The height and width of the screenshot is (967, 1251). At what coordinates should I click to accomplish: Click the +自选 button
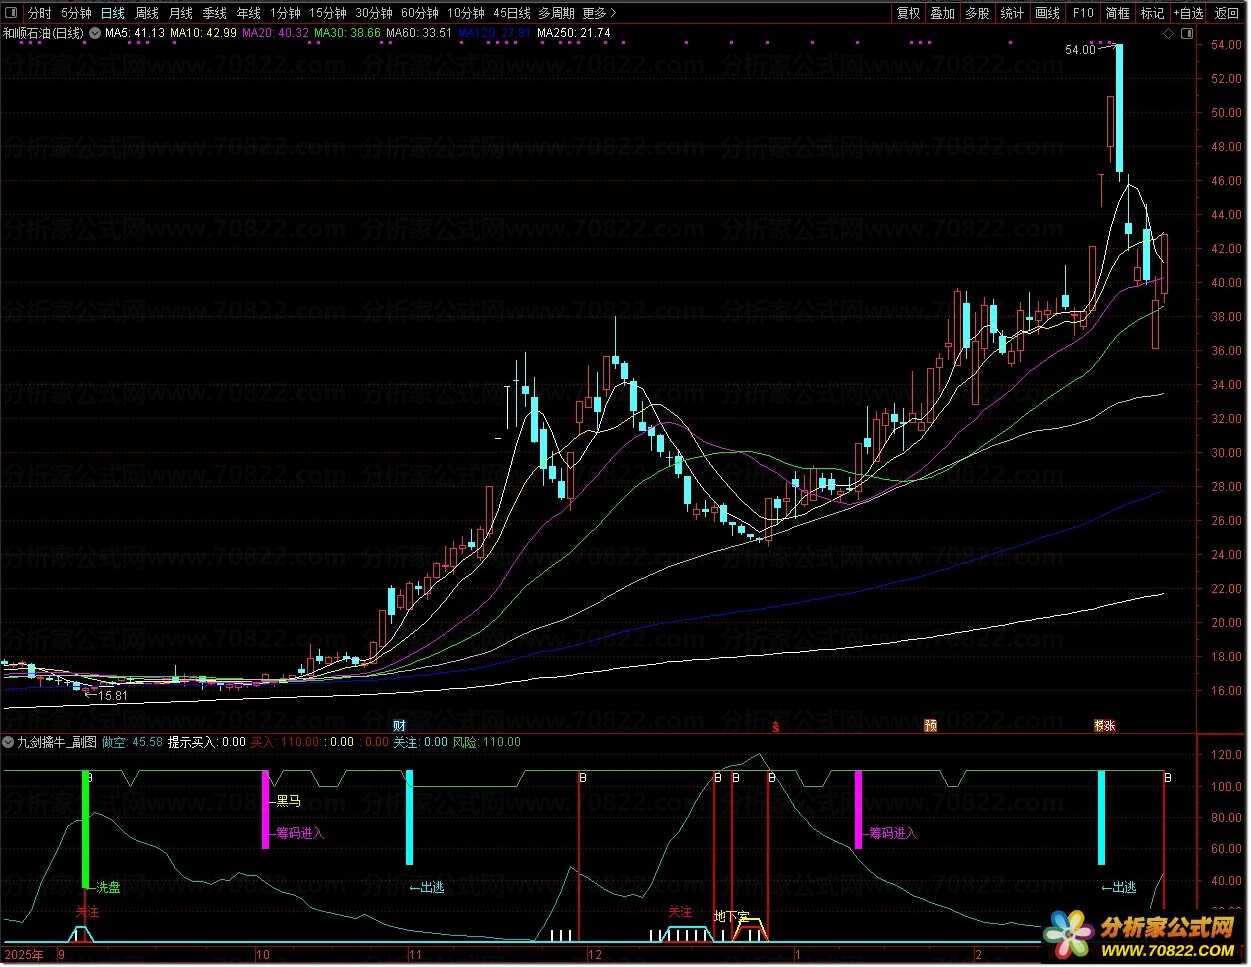(x=1188, y=13)
